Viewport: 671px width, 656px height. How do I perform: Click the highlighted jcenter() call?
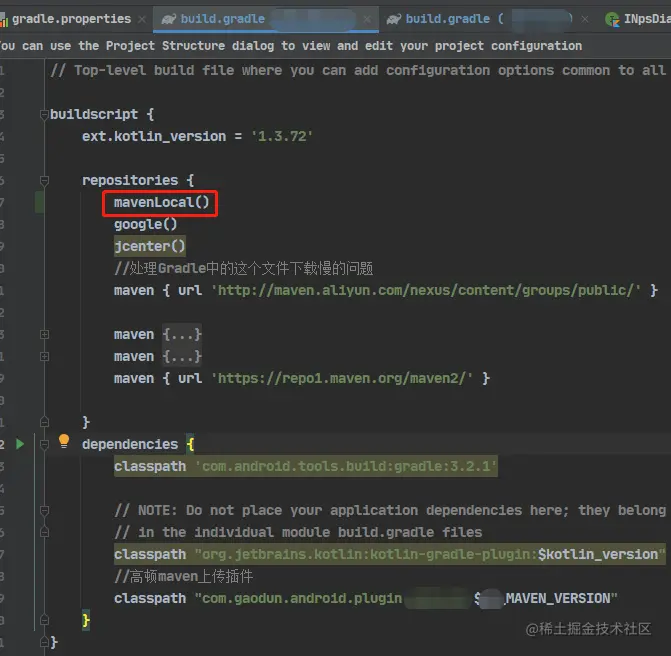coord(149,246)
